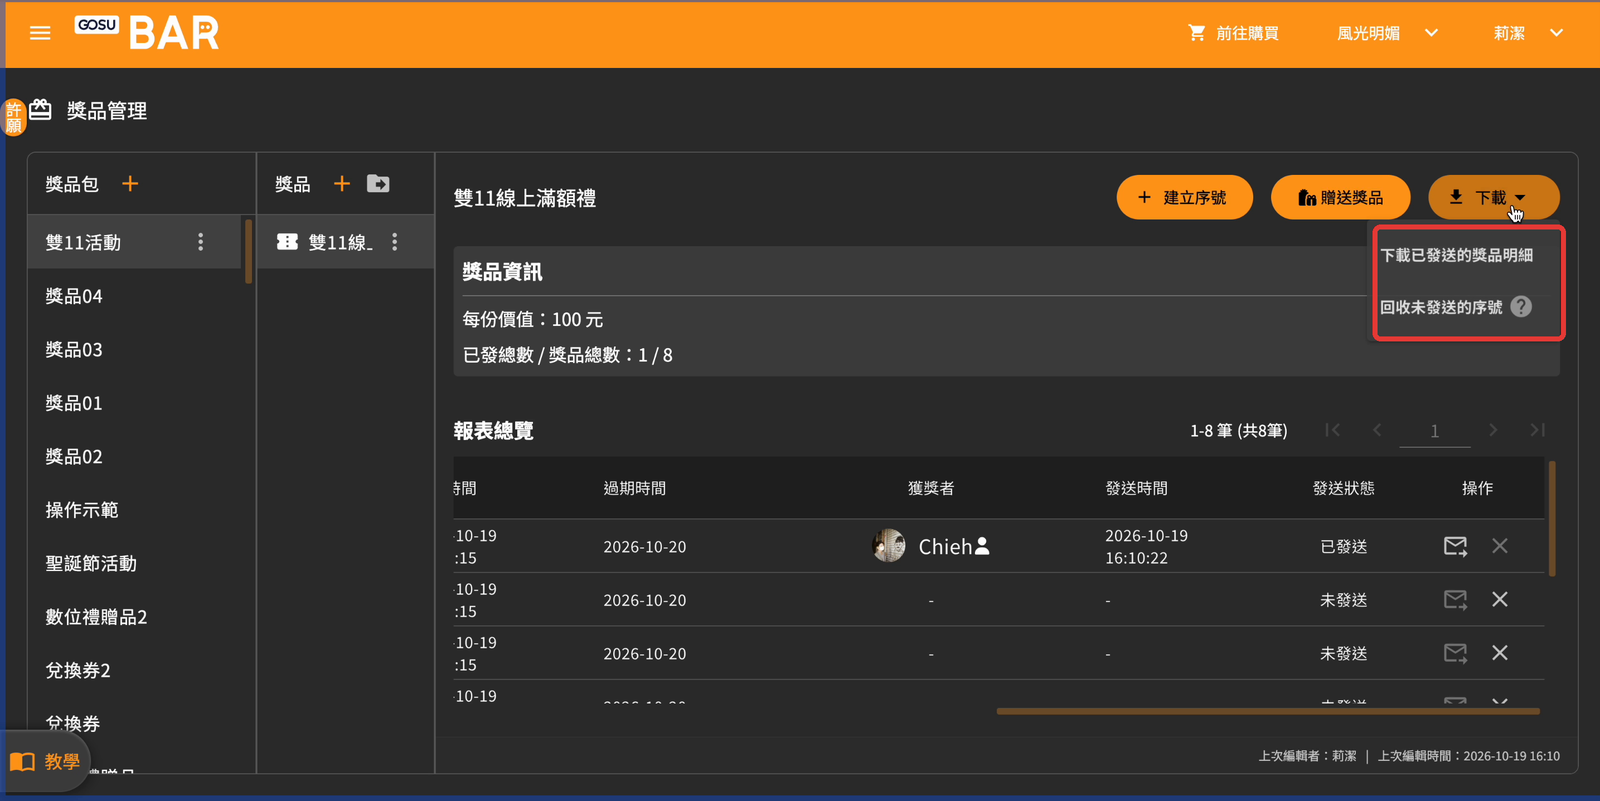Click the prize pack list scrollbar
This screenshot has width=1600, height=801.
(x=248, y=251)
